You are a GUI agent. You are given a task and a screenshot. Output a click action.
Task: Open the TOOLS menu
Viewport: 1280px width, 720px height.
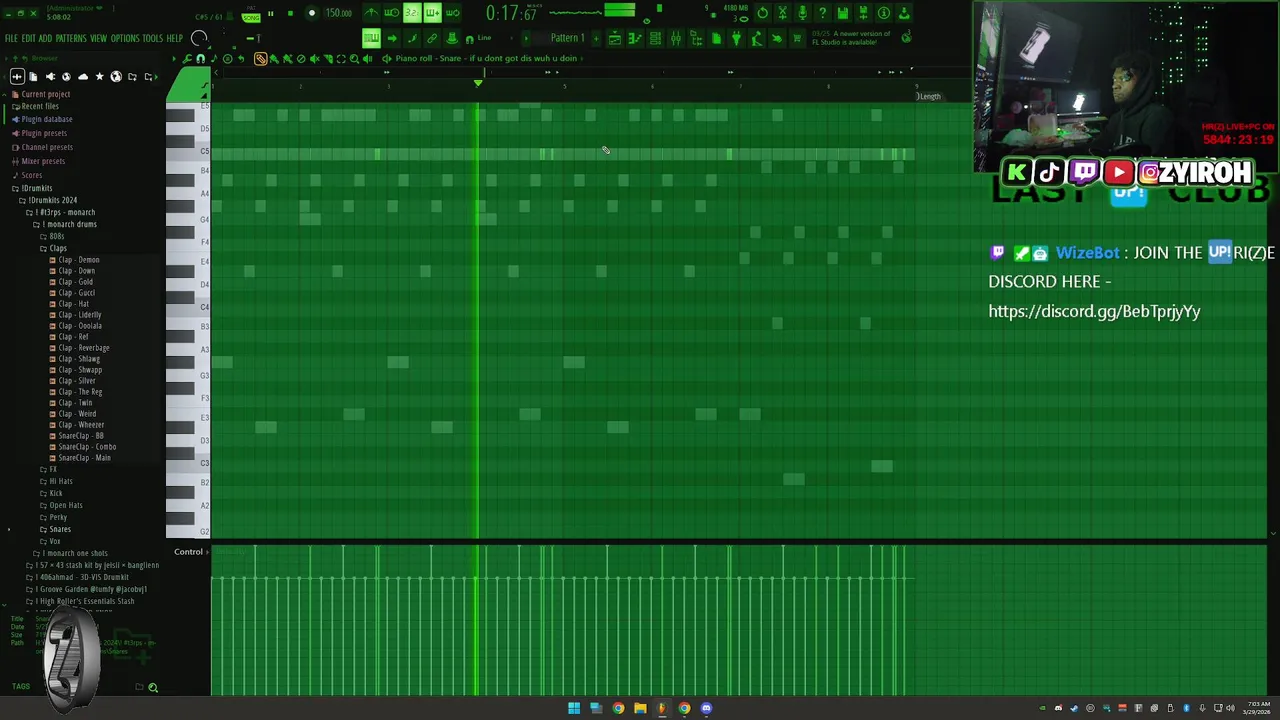point(152,38)
